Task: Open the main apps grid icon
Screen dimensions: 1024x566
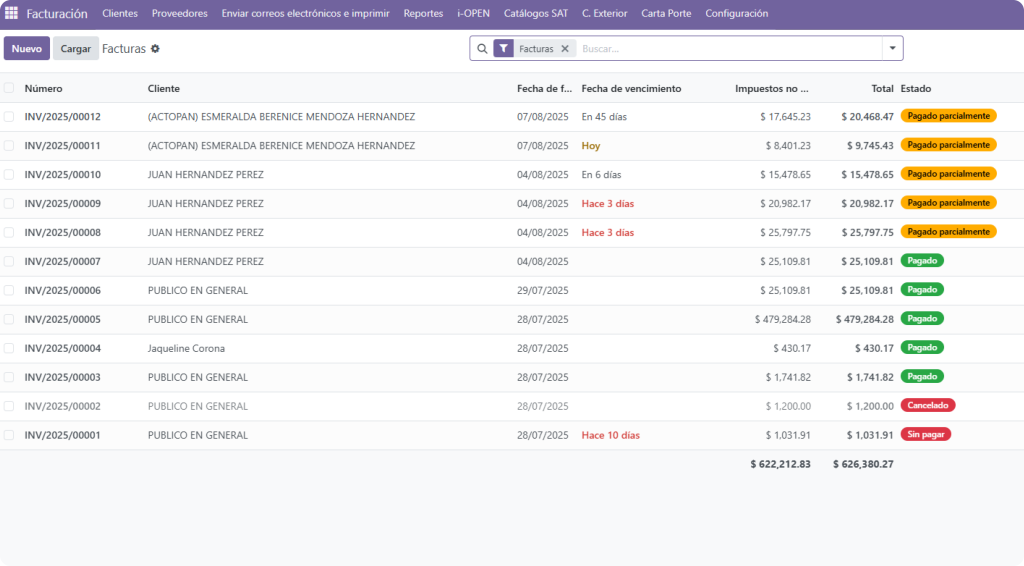Action: coord(12,14)
